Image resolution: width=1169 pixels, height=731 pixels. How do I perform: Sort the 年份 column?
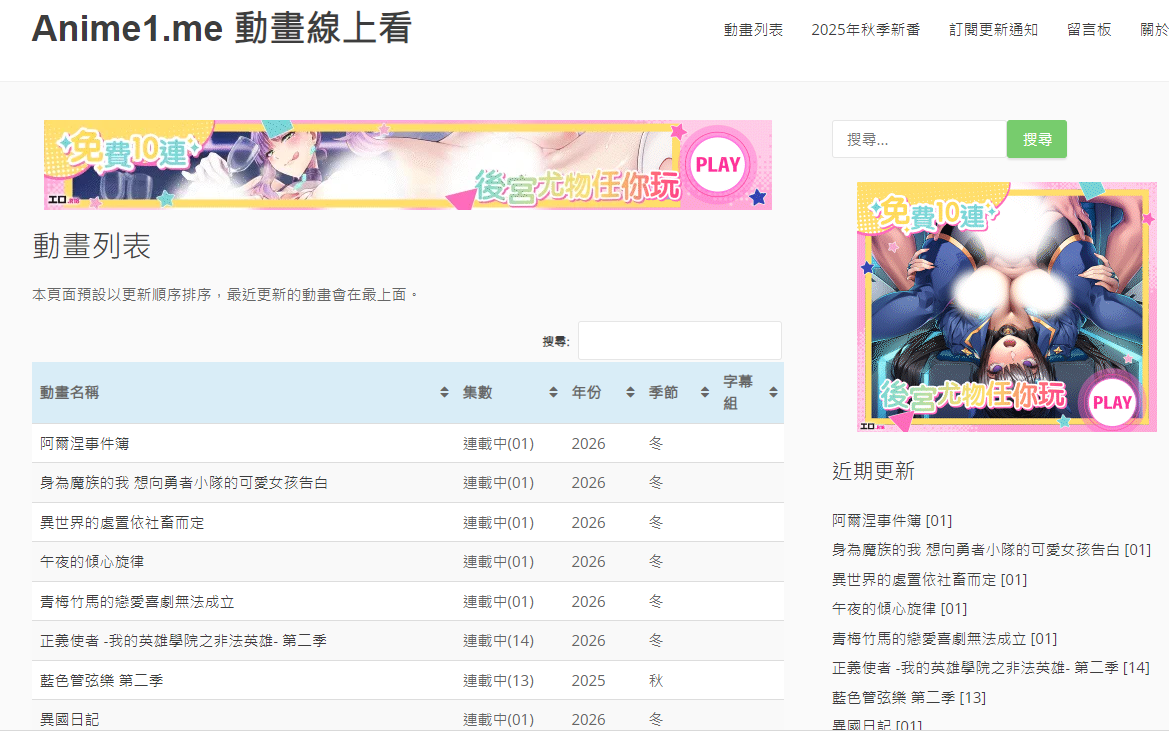(629, 392)
